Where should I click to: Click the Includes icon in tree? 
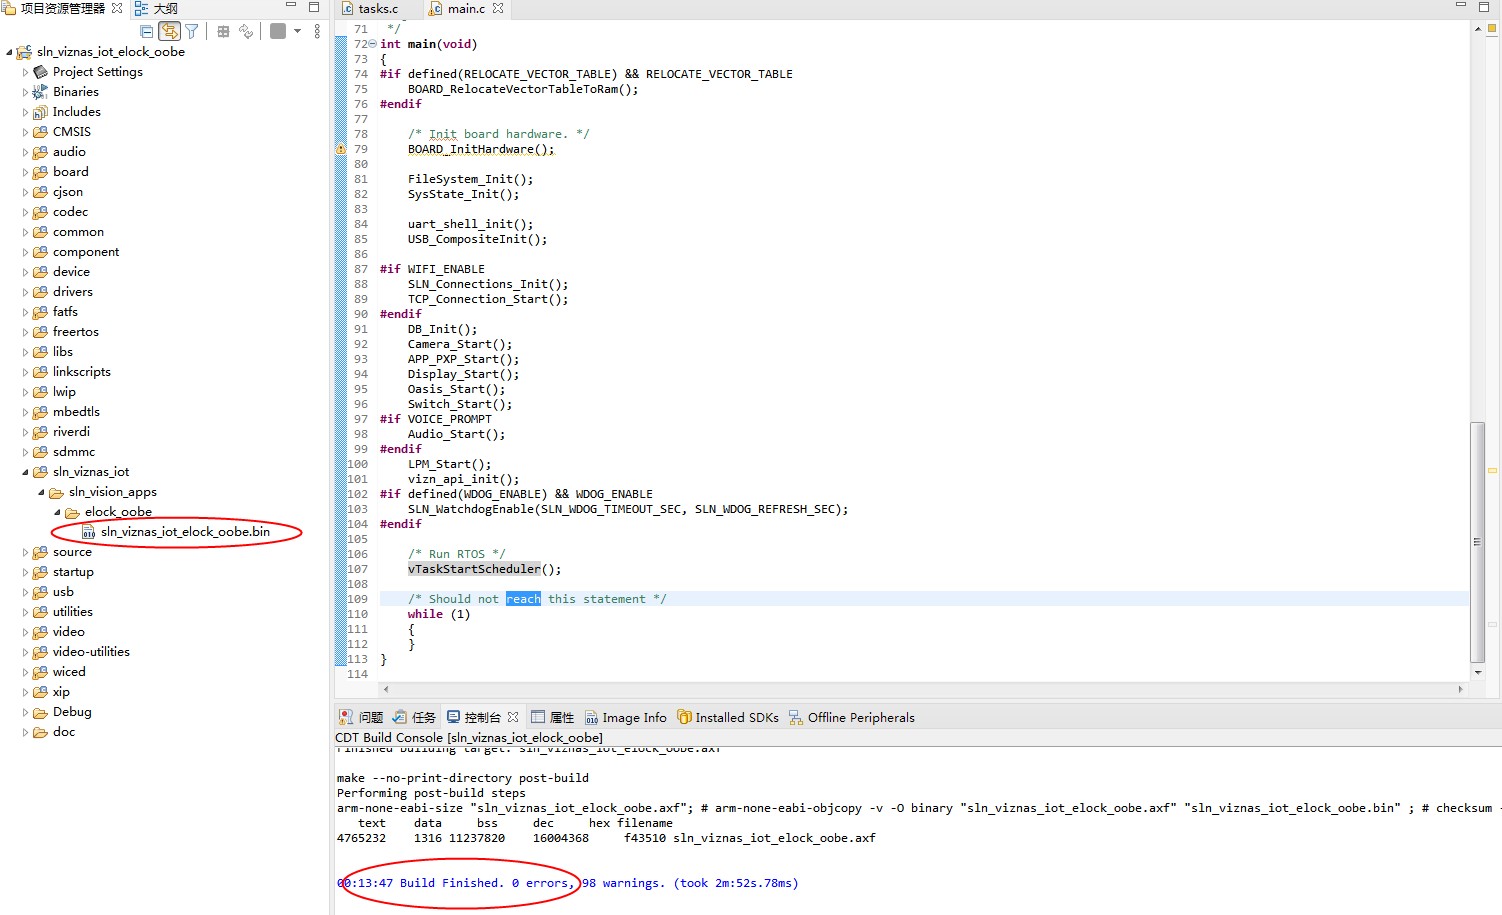coord(40,112)
